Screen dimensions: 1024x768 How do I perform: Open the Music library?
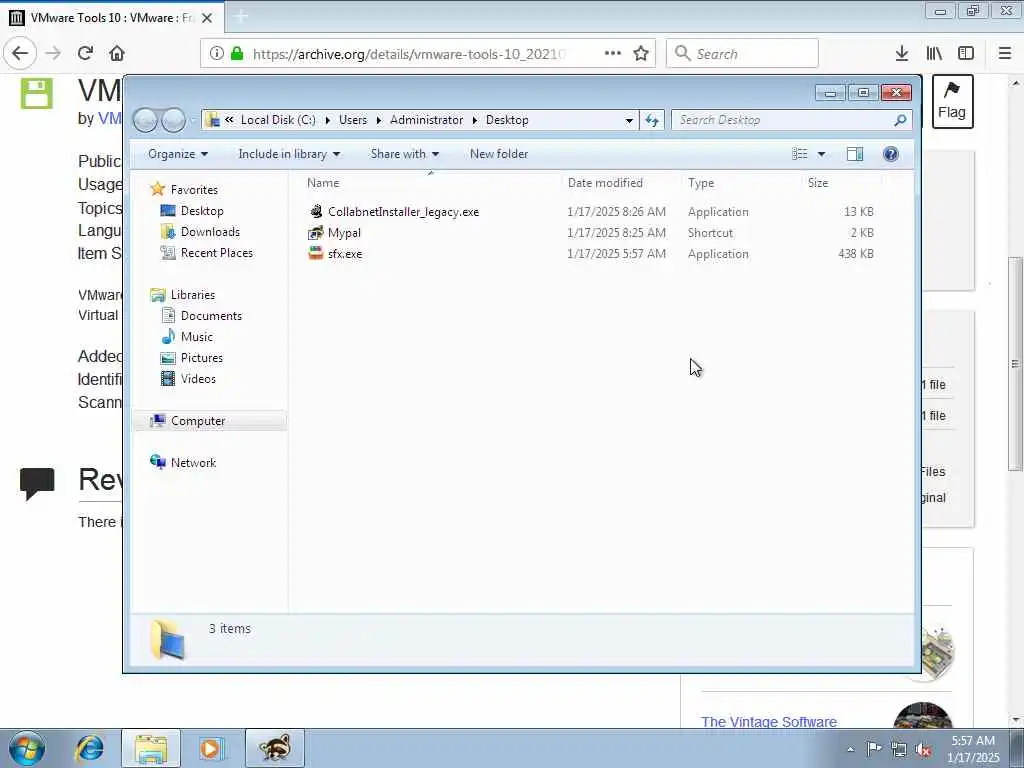[197, 337]
